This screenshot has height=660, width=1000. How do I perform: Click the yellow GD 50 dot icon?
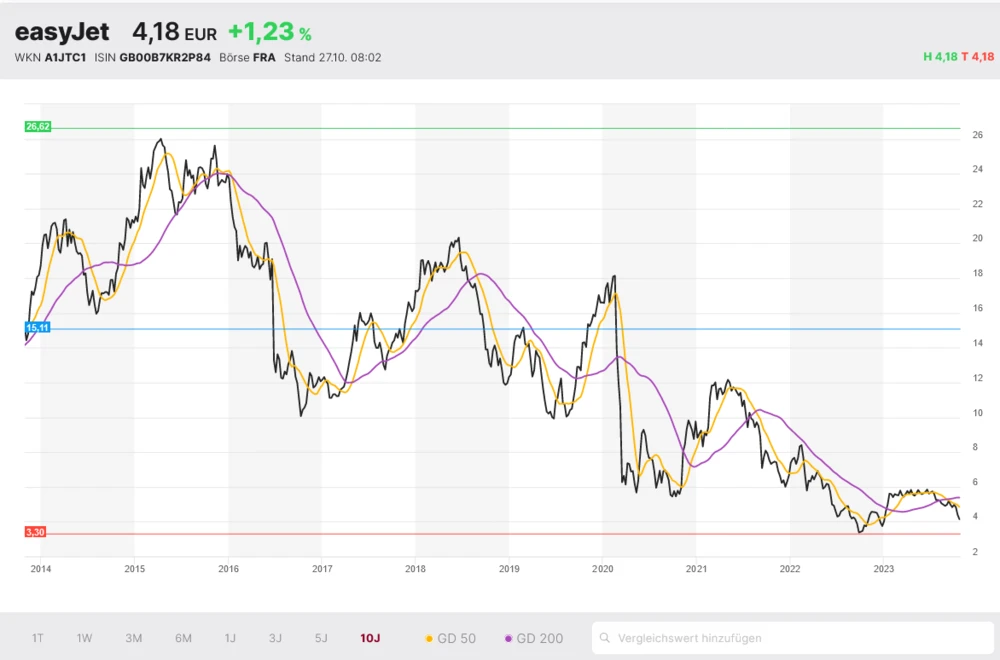429,638
